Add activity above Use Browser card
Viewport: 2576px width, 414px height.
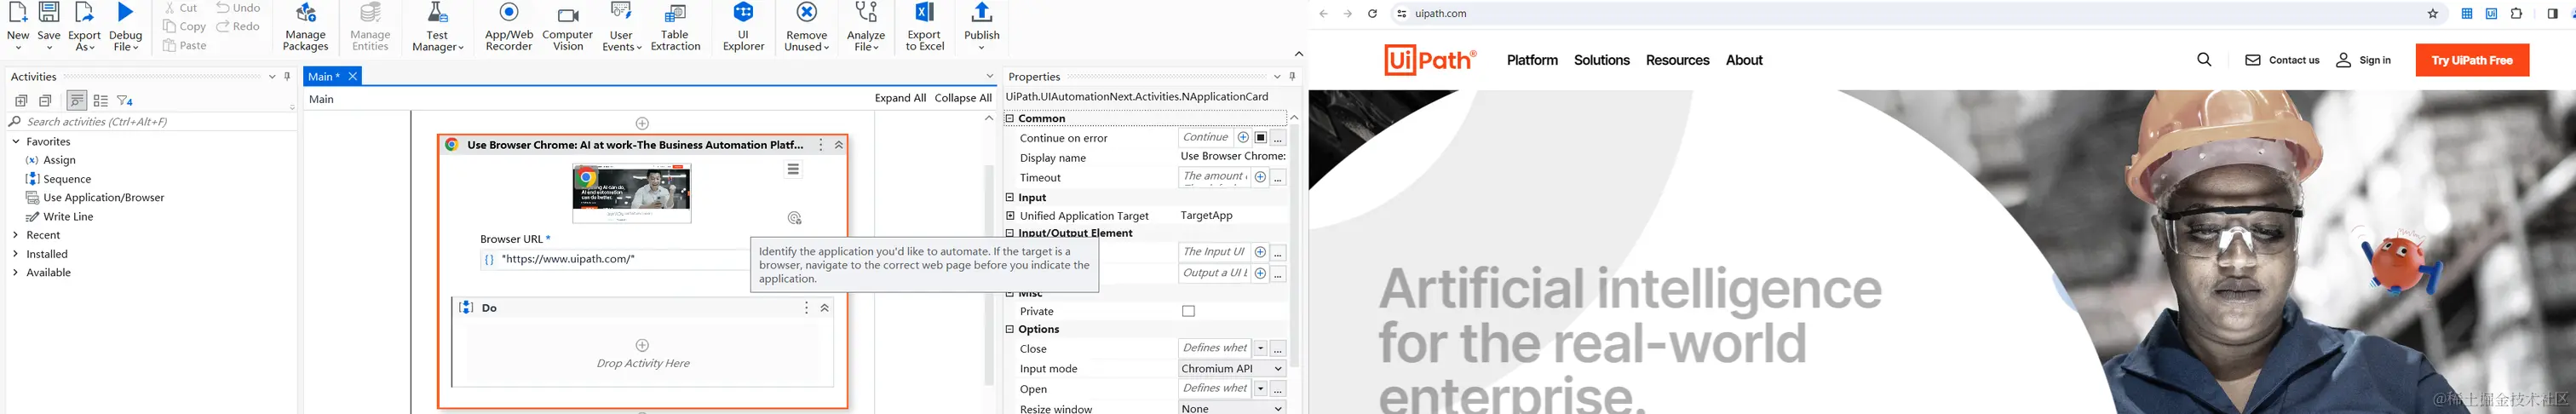pyautogui.click(x=642, y=124)
